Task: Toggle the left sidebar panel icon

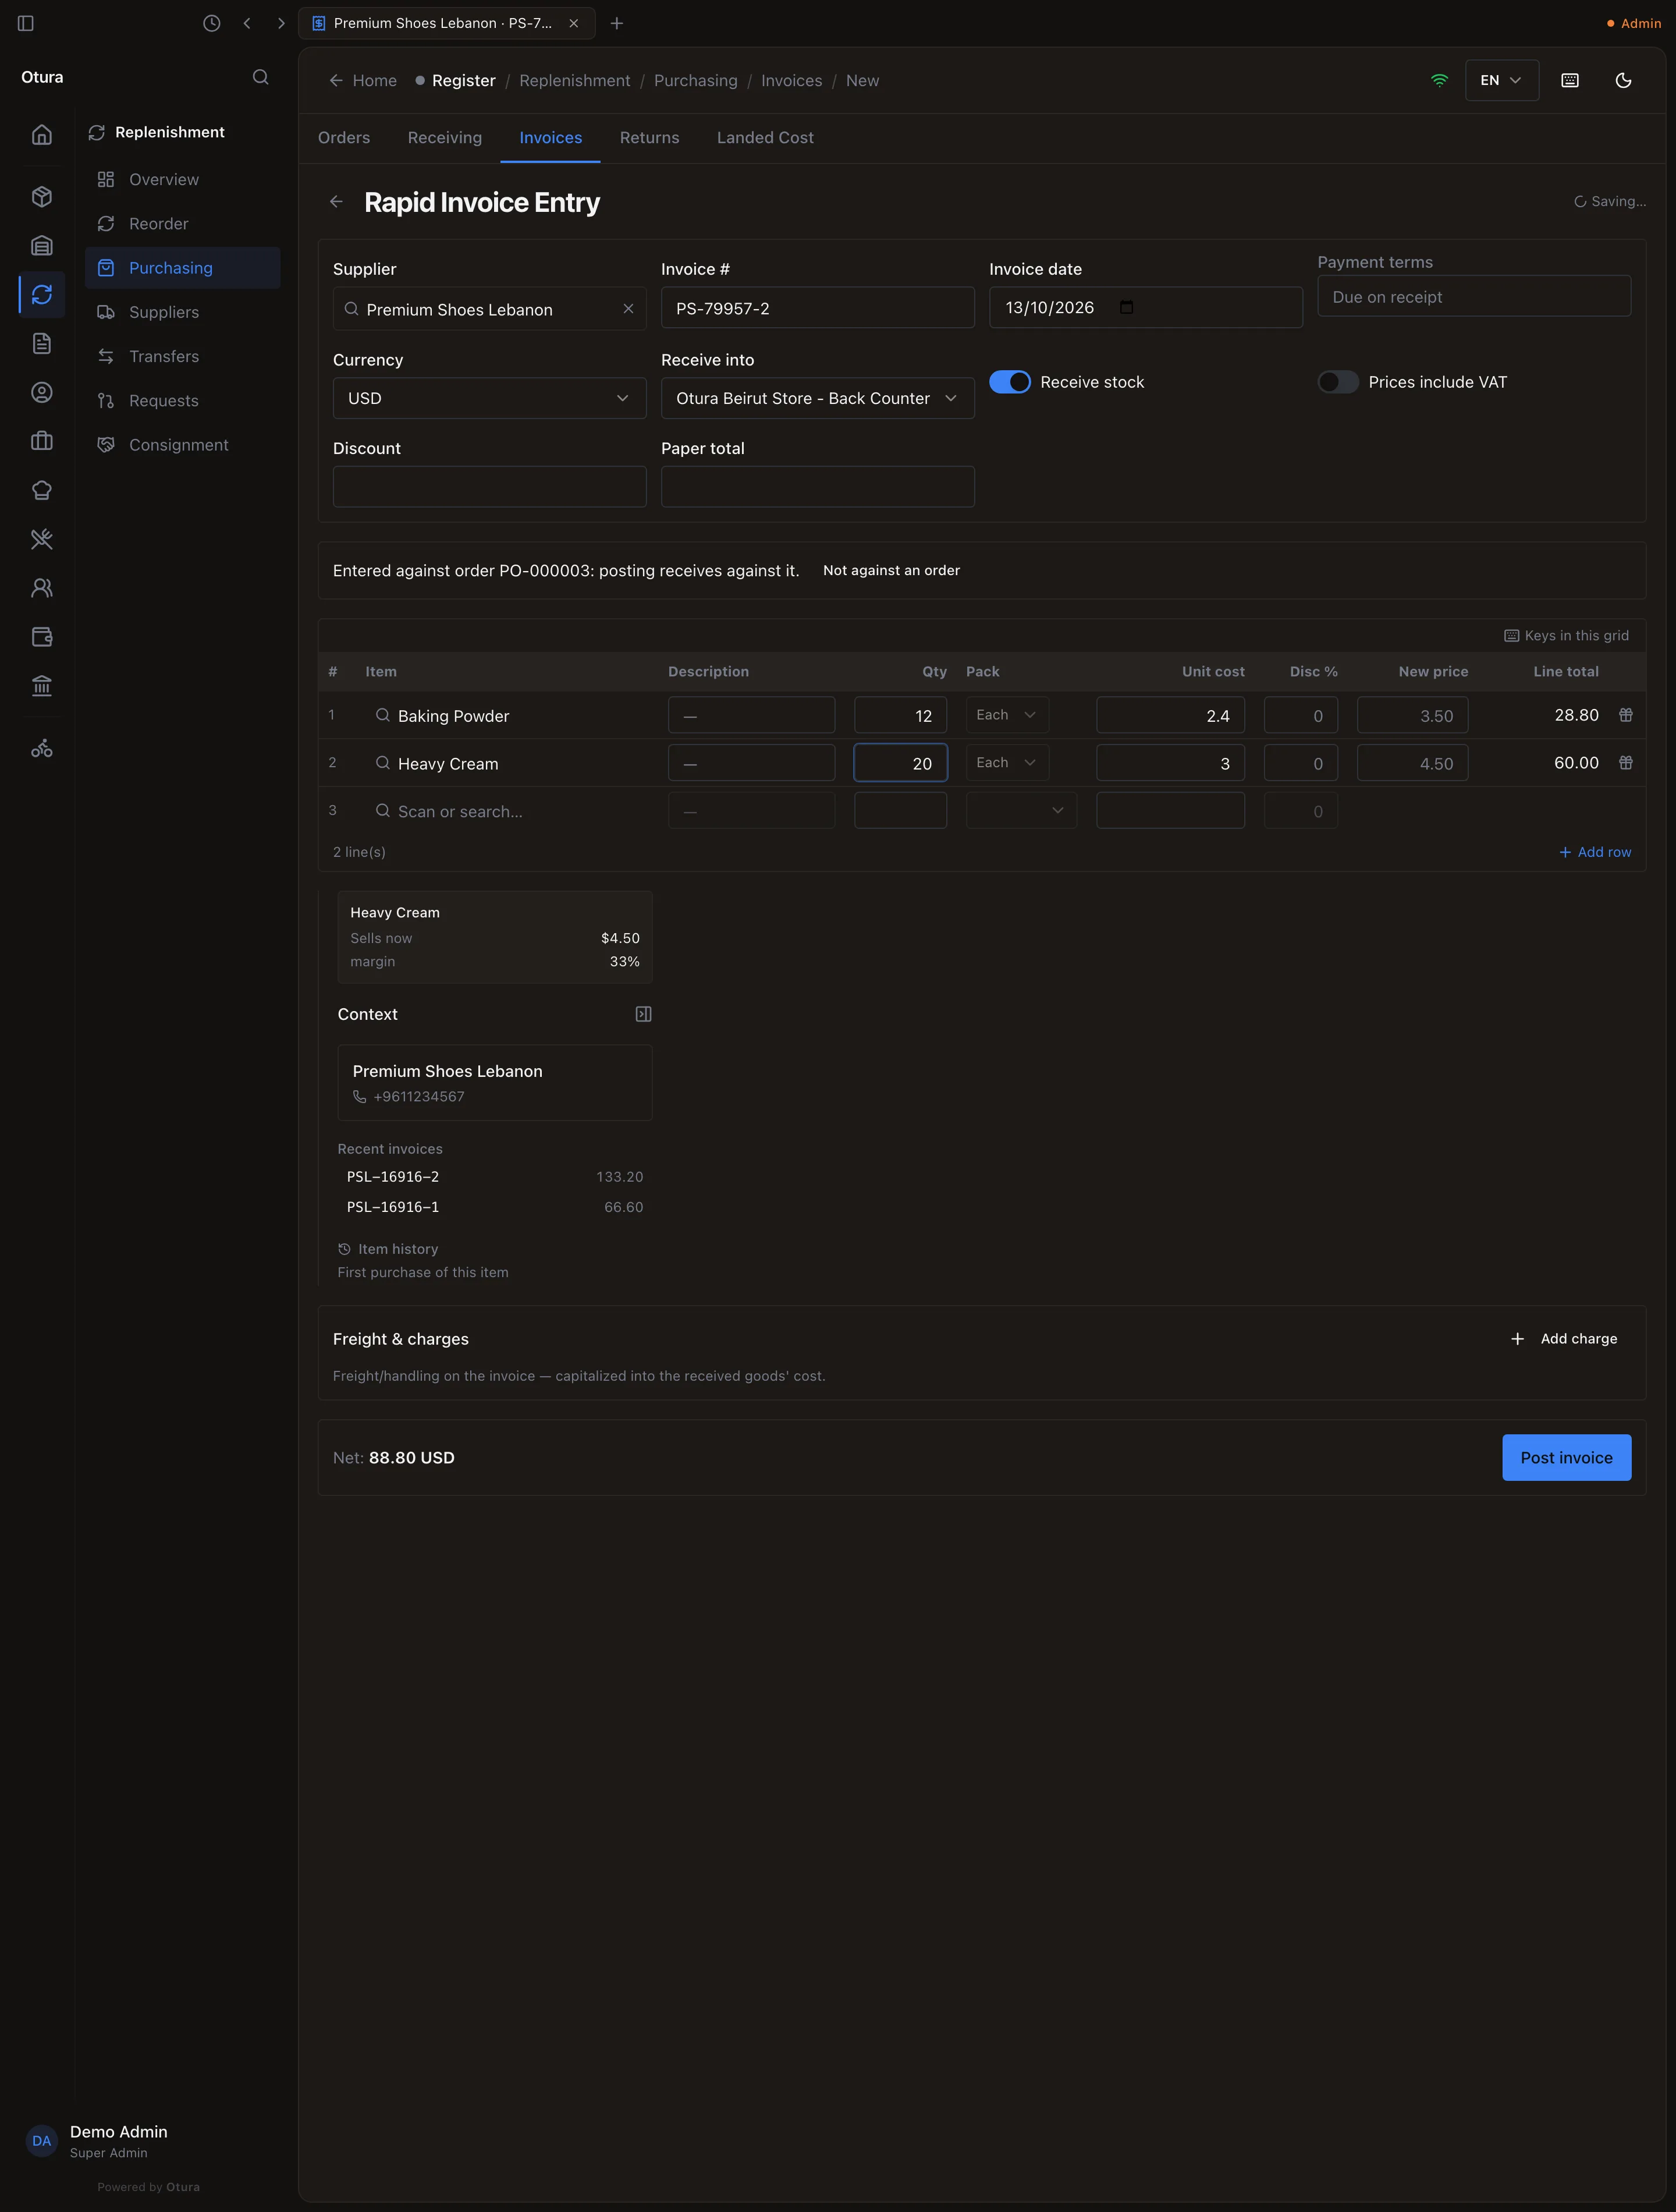Action: click(26, 23)
